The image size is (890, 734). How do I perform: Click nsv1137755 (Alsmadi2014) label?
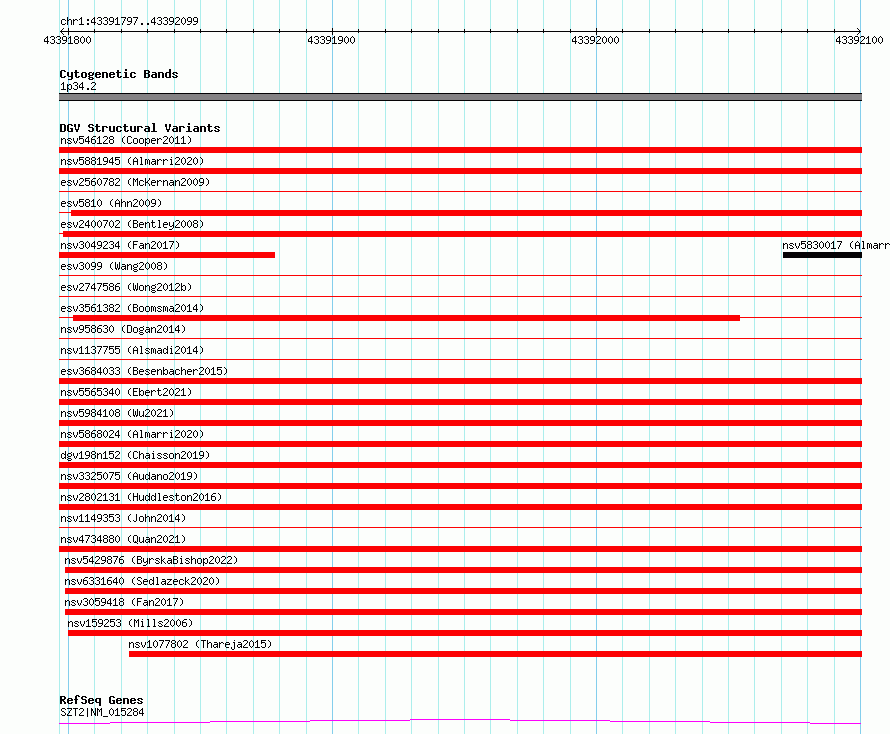tap(132, 350)
